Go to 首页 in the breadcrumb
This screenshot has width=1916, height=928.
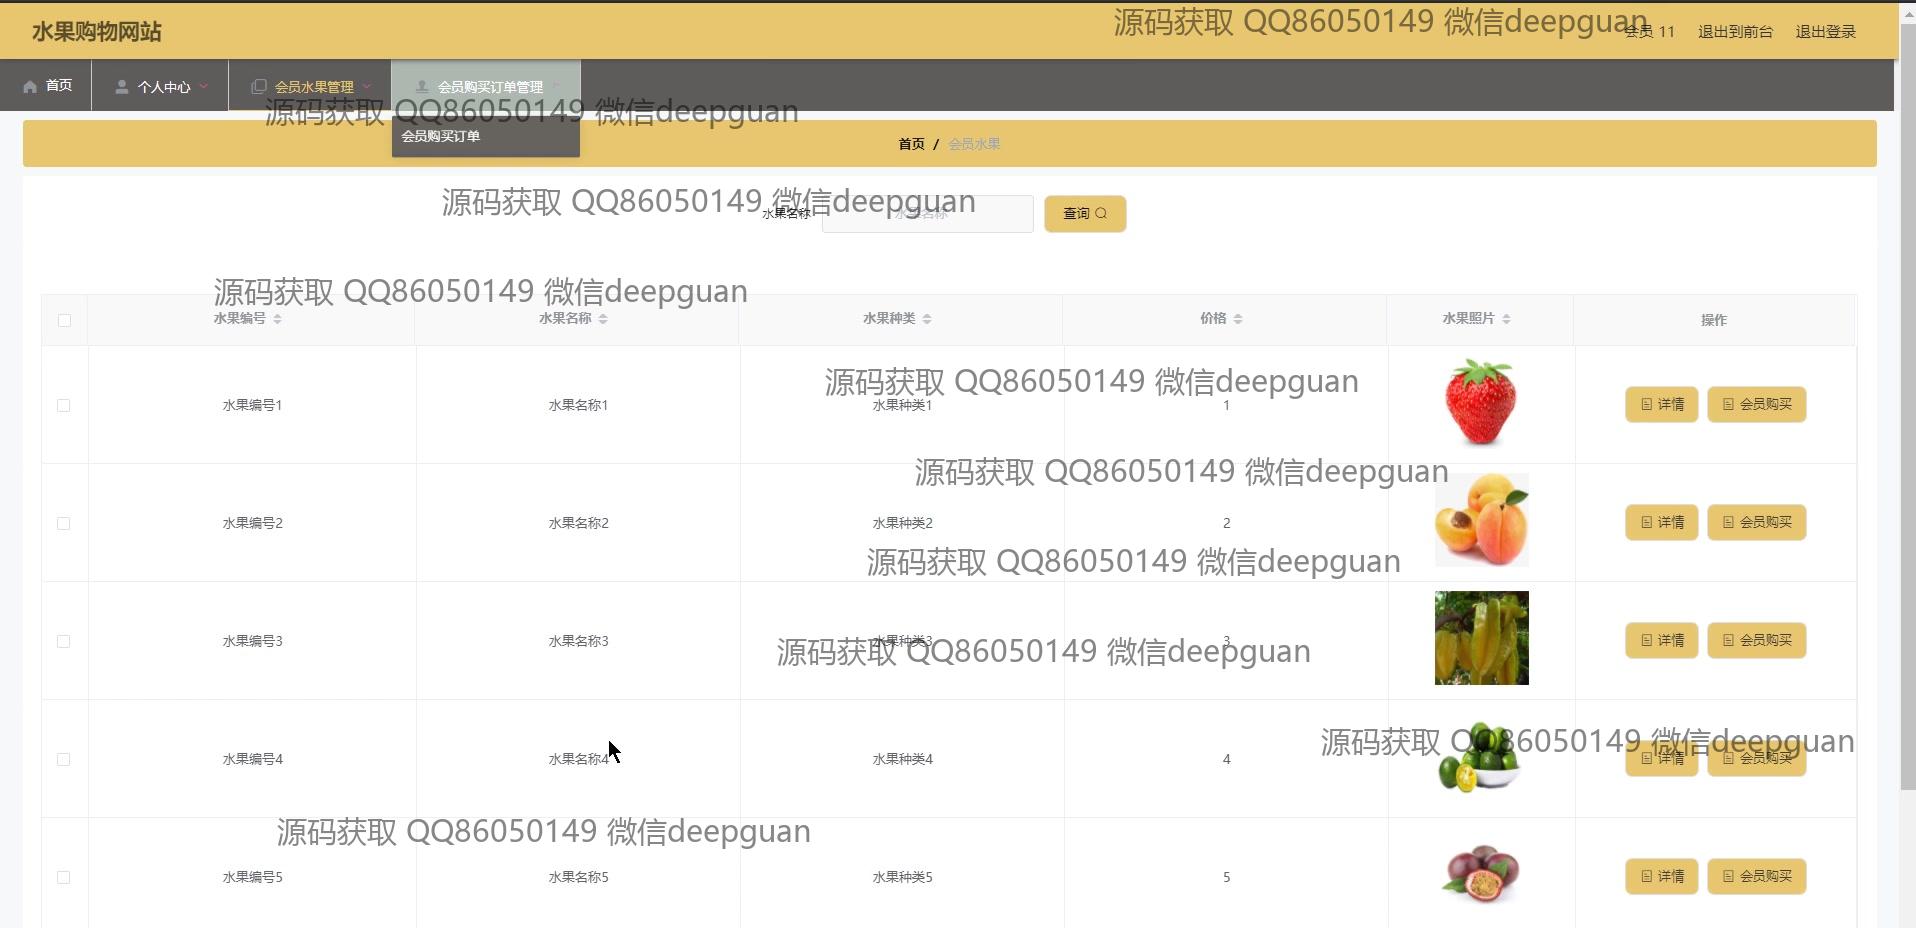pos(911,144)
